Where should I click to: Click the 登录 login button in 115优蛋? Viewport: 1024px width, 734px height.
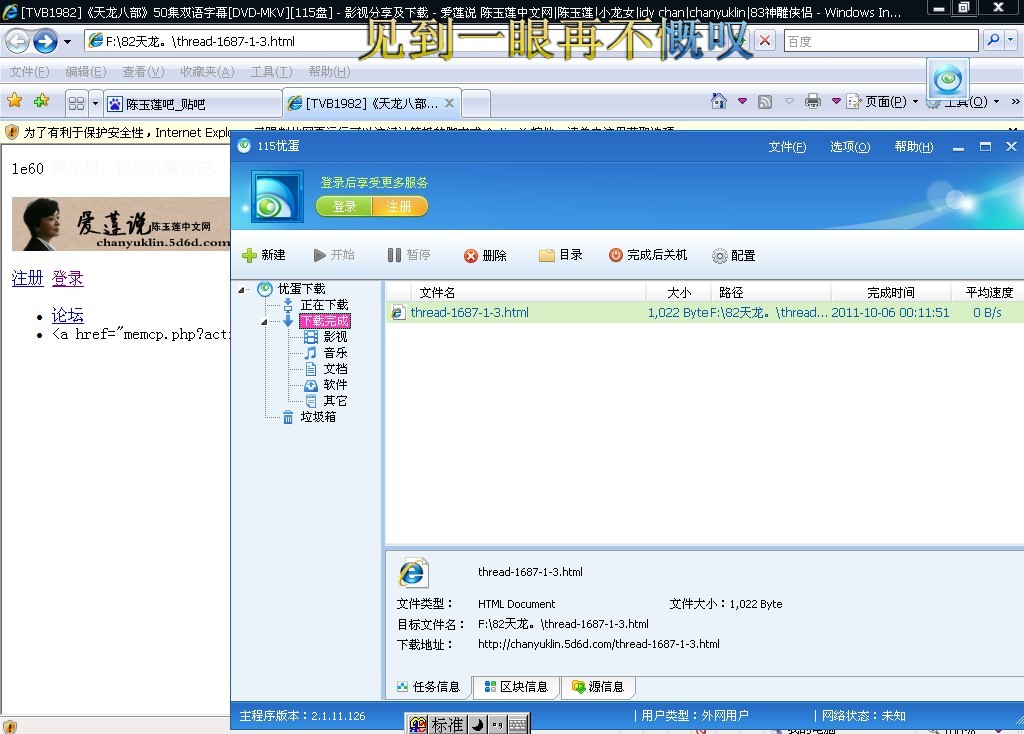pyautogui.click(x=344, y=206)
